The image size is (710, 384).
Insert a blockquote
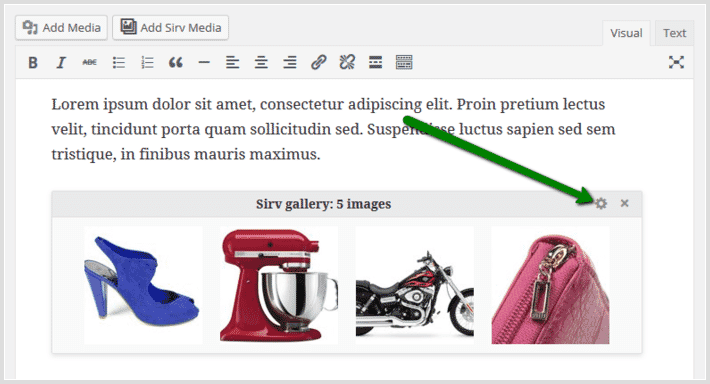coord(176,62)
